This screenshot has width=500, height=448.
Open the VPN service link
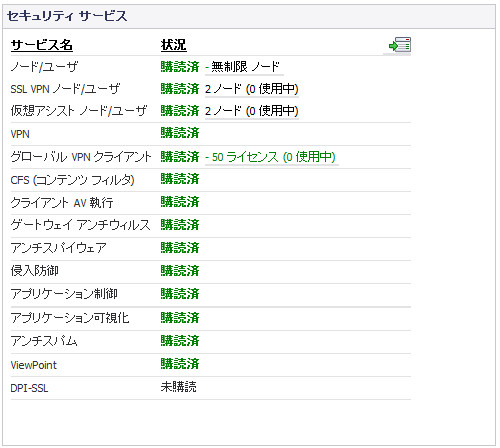[20, 134]
